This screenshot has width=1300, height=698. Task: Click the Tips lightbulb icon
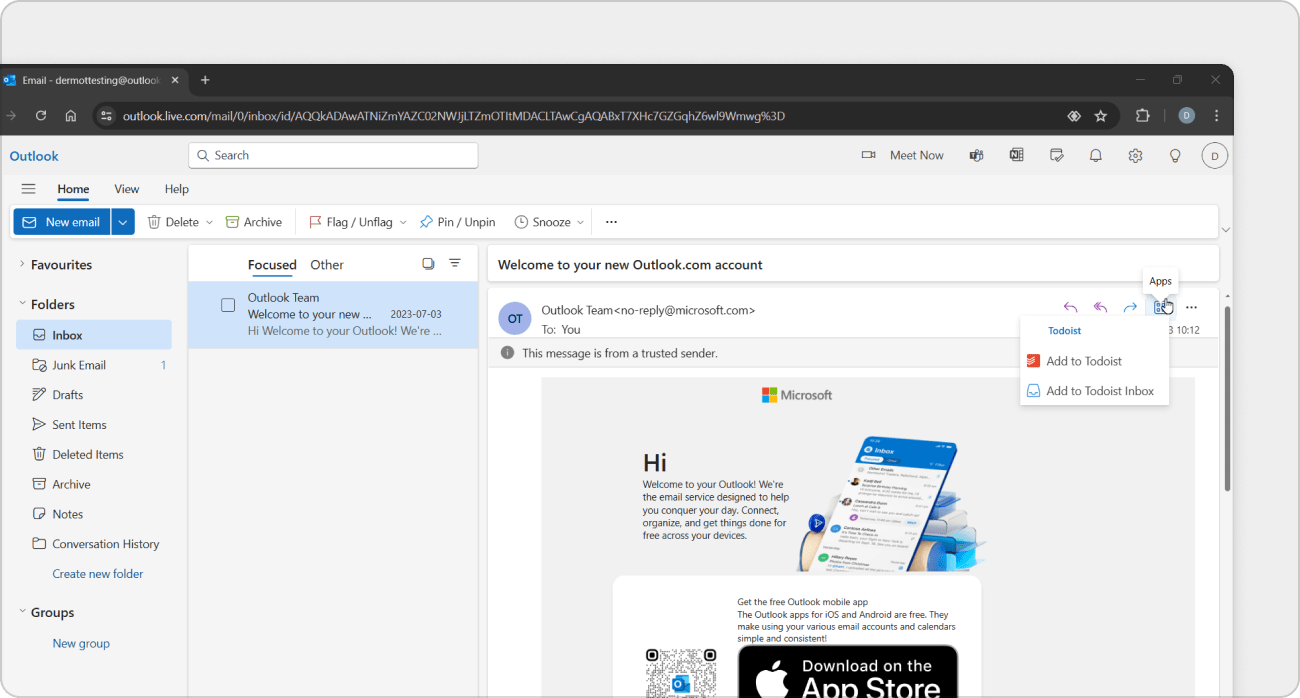click(x=1175, y=156)
